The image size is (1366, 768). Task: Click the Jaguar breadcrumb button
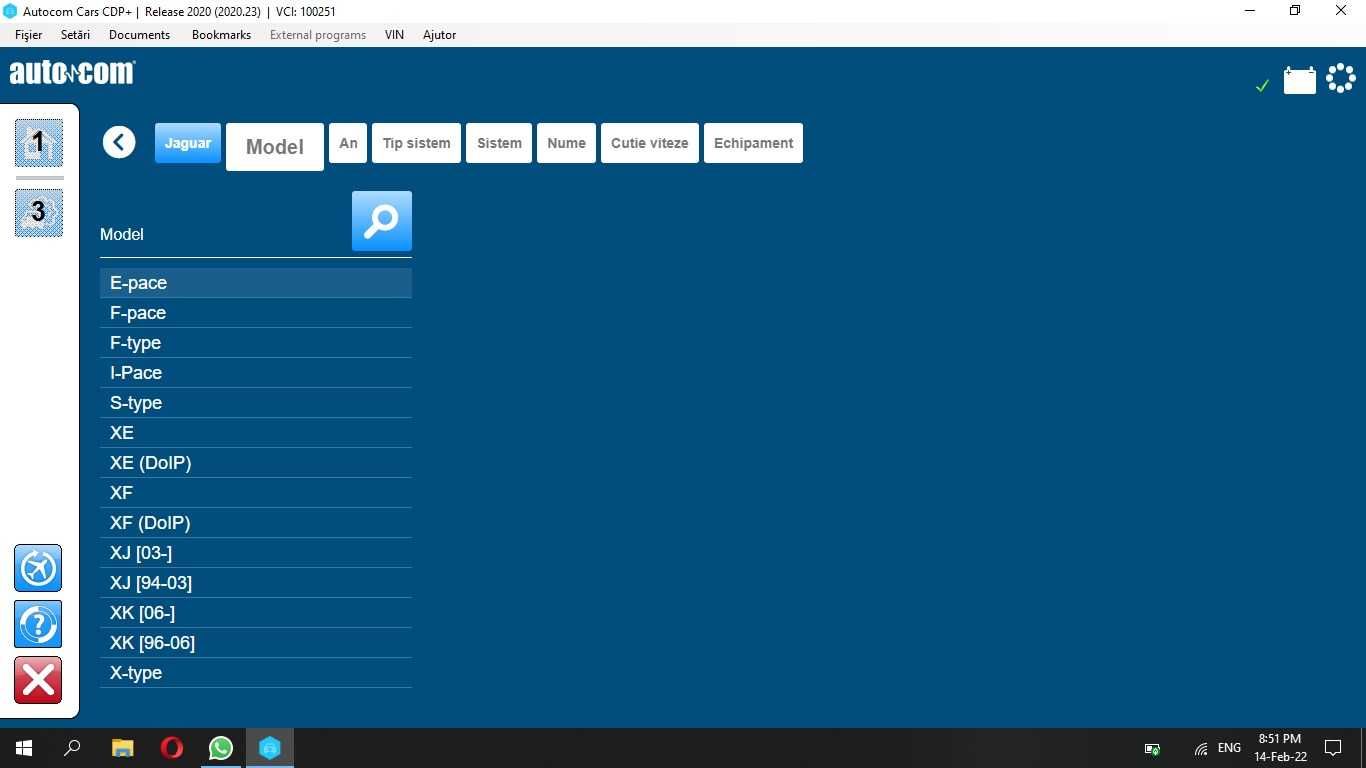[x=188, y=143]
